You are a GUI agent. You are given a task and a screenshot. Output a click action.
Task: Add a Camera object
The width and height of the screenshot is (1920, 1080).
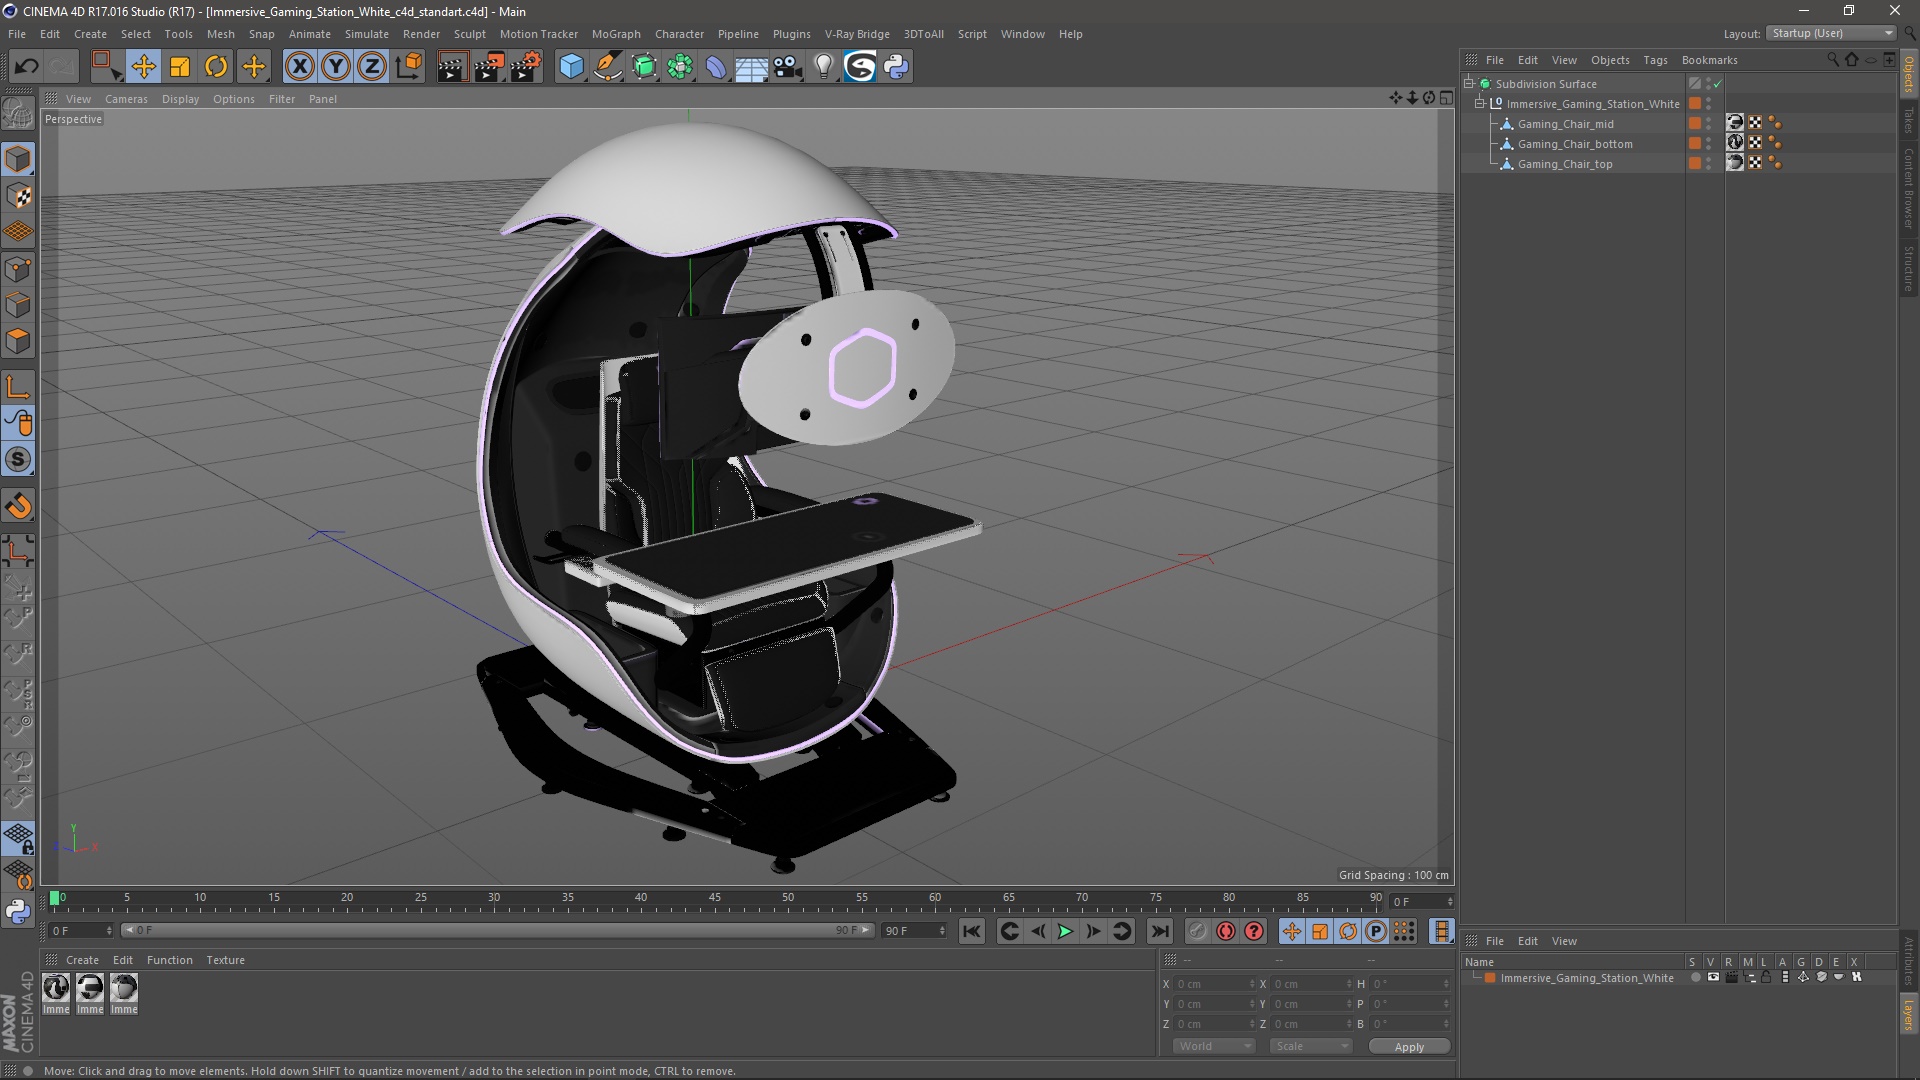788,67
